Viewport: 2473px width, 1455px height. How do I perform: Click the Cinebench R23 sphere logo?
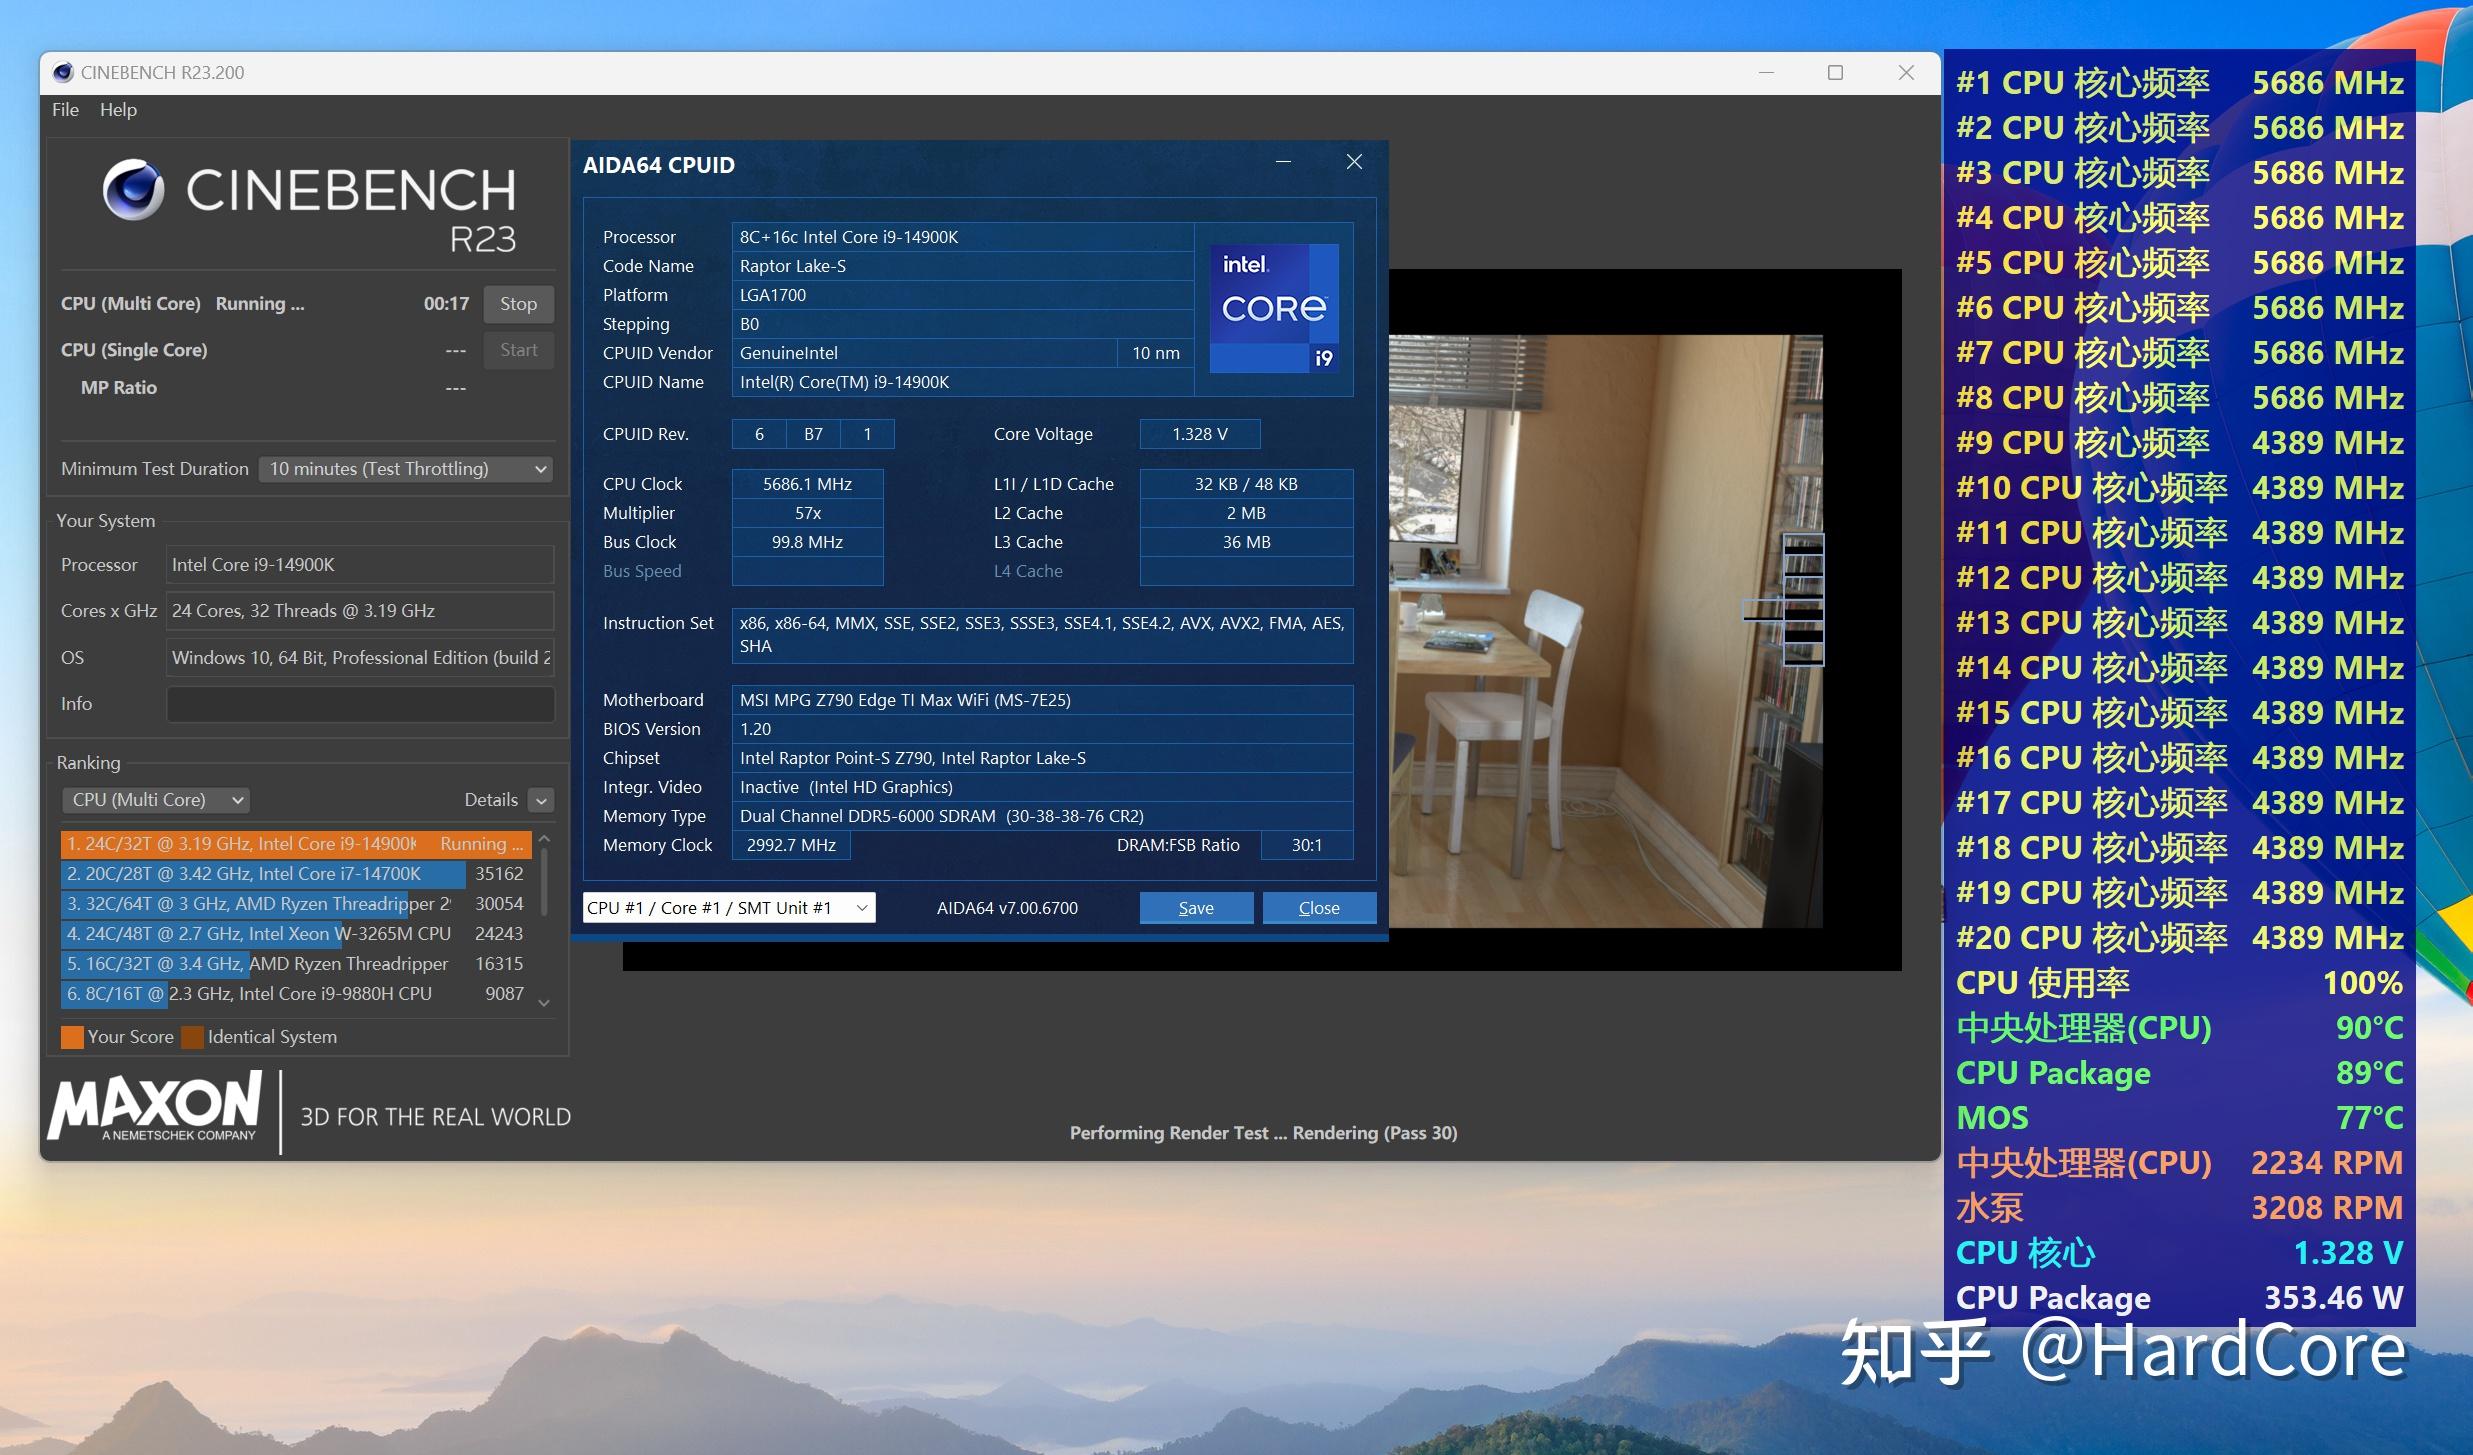(x=133, y=189)
